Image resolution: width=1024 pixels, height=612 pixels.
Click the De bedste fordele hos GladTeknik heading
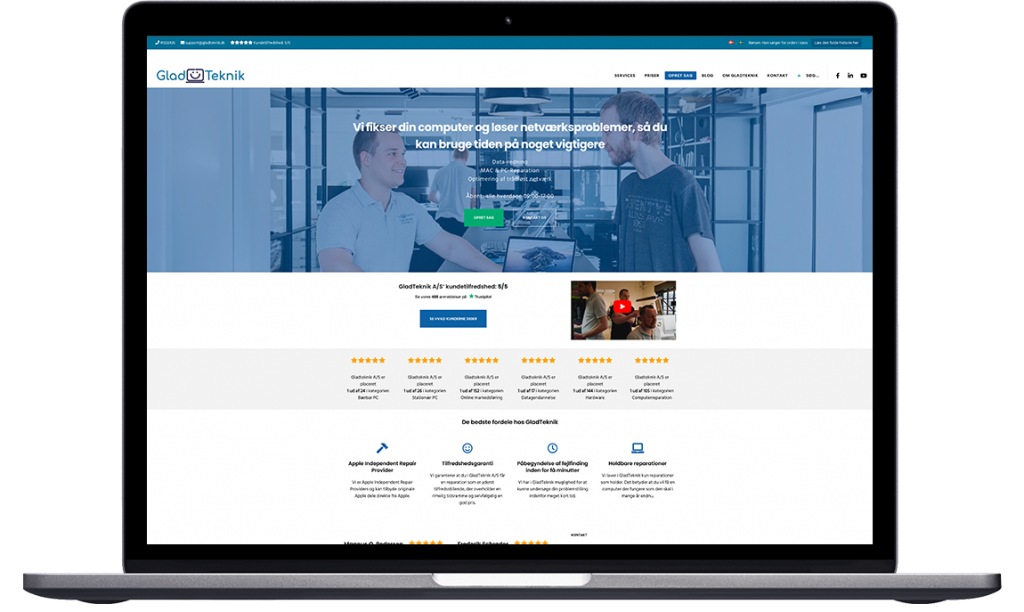tap(509, 422)
